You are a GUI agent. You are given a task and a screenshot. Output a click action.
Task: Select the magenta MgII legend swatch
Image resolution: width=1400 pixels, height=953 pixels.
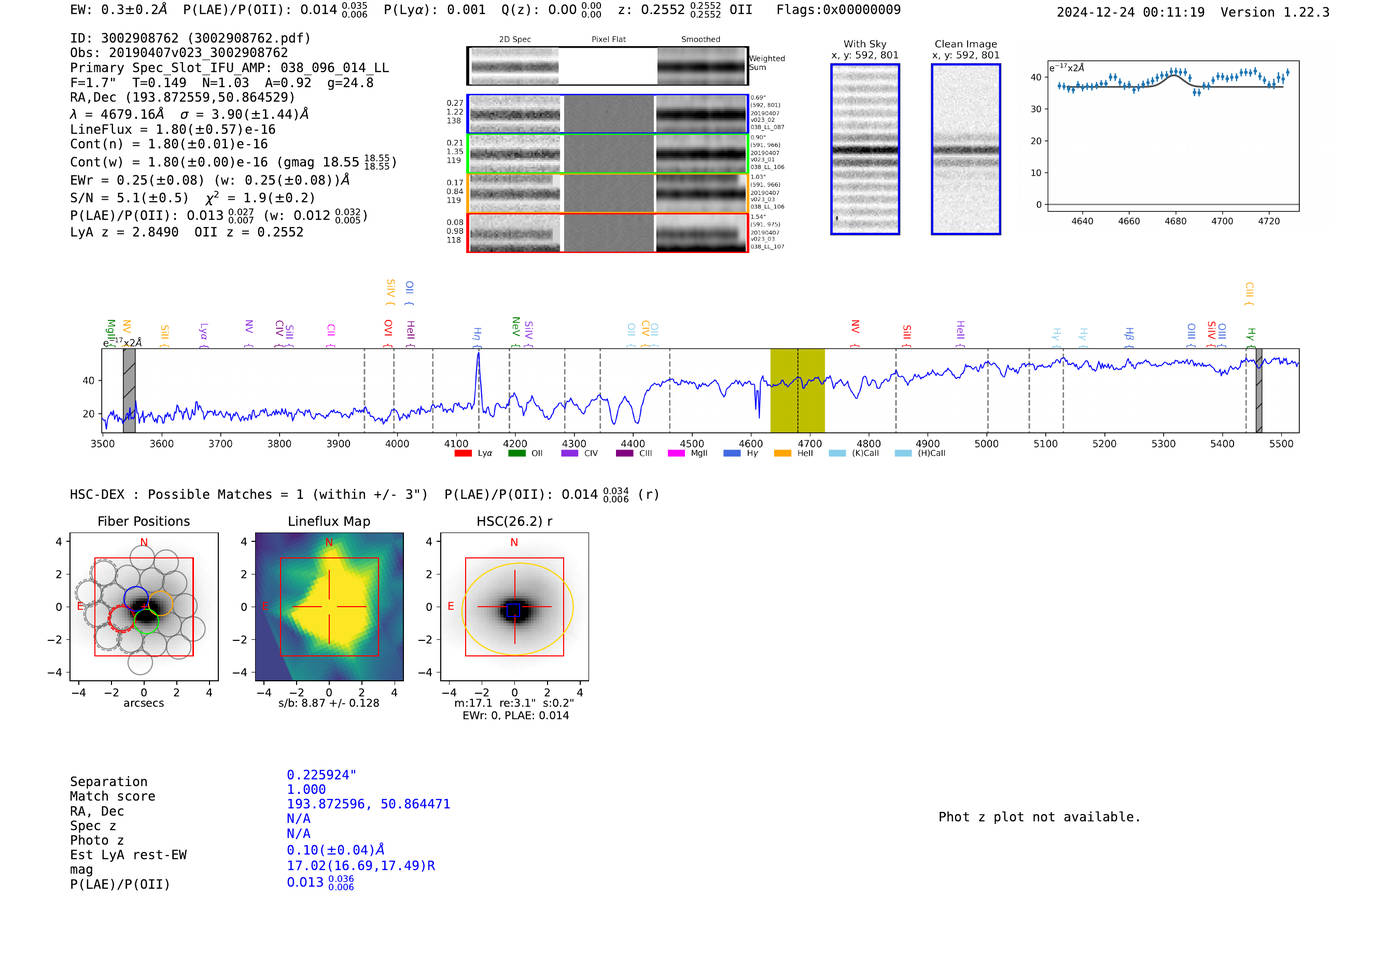click(676, 453)
